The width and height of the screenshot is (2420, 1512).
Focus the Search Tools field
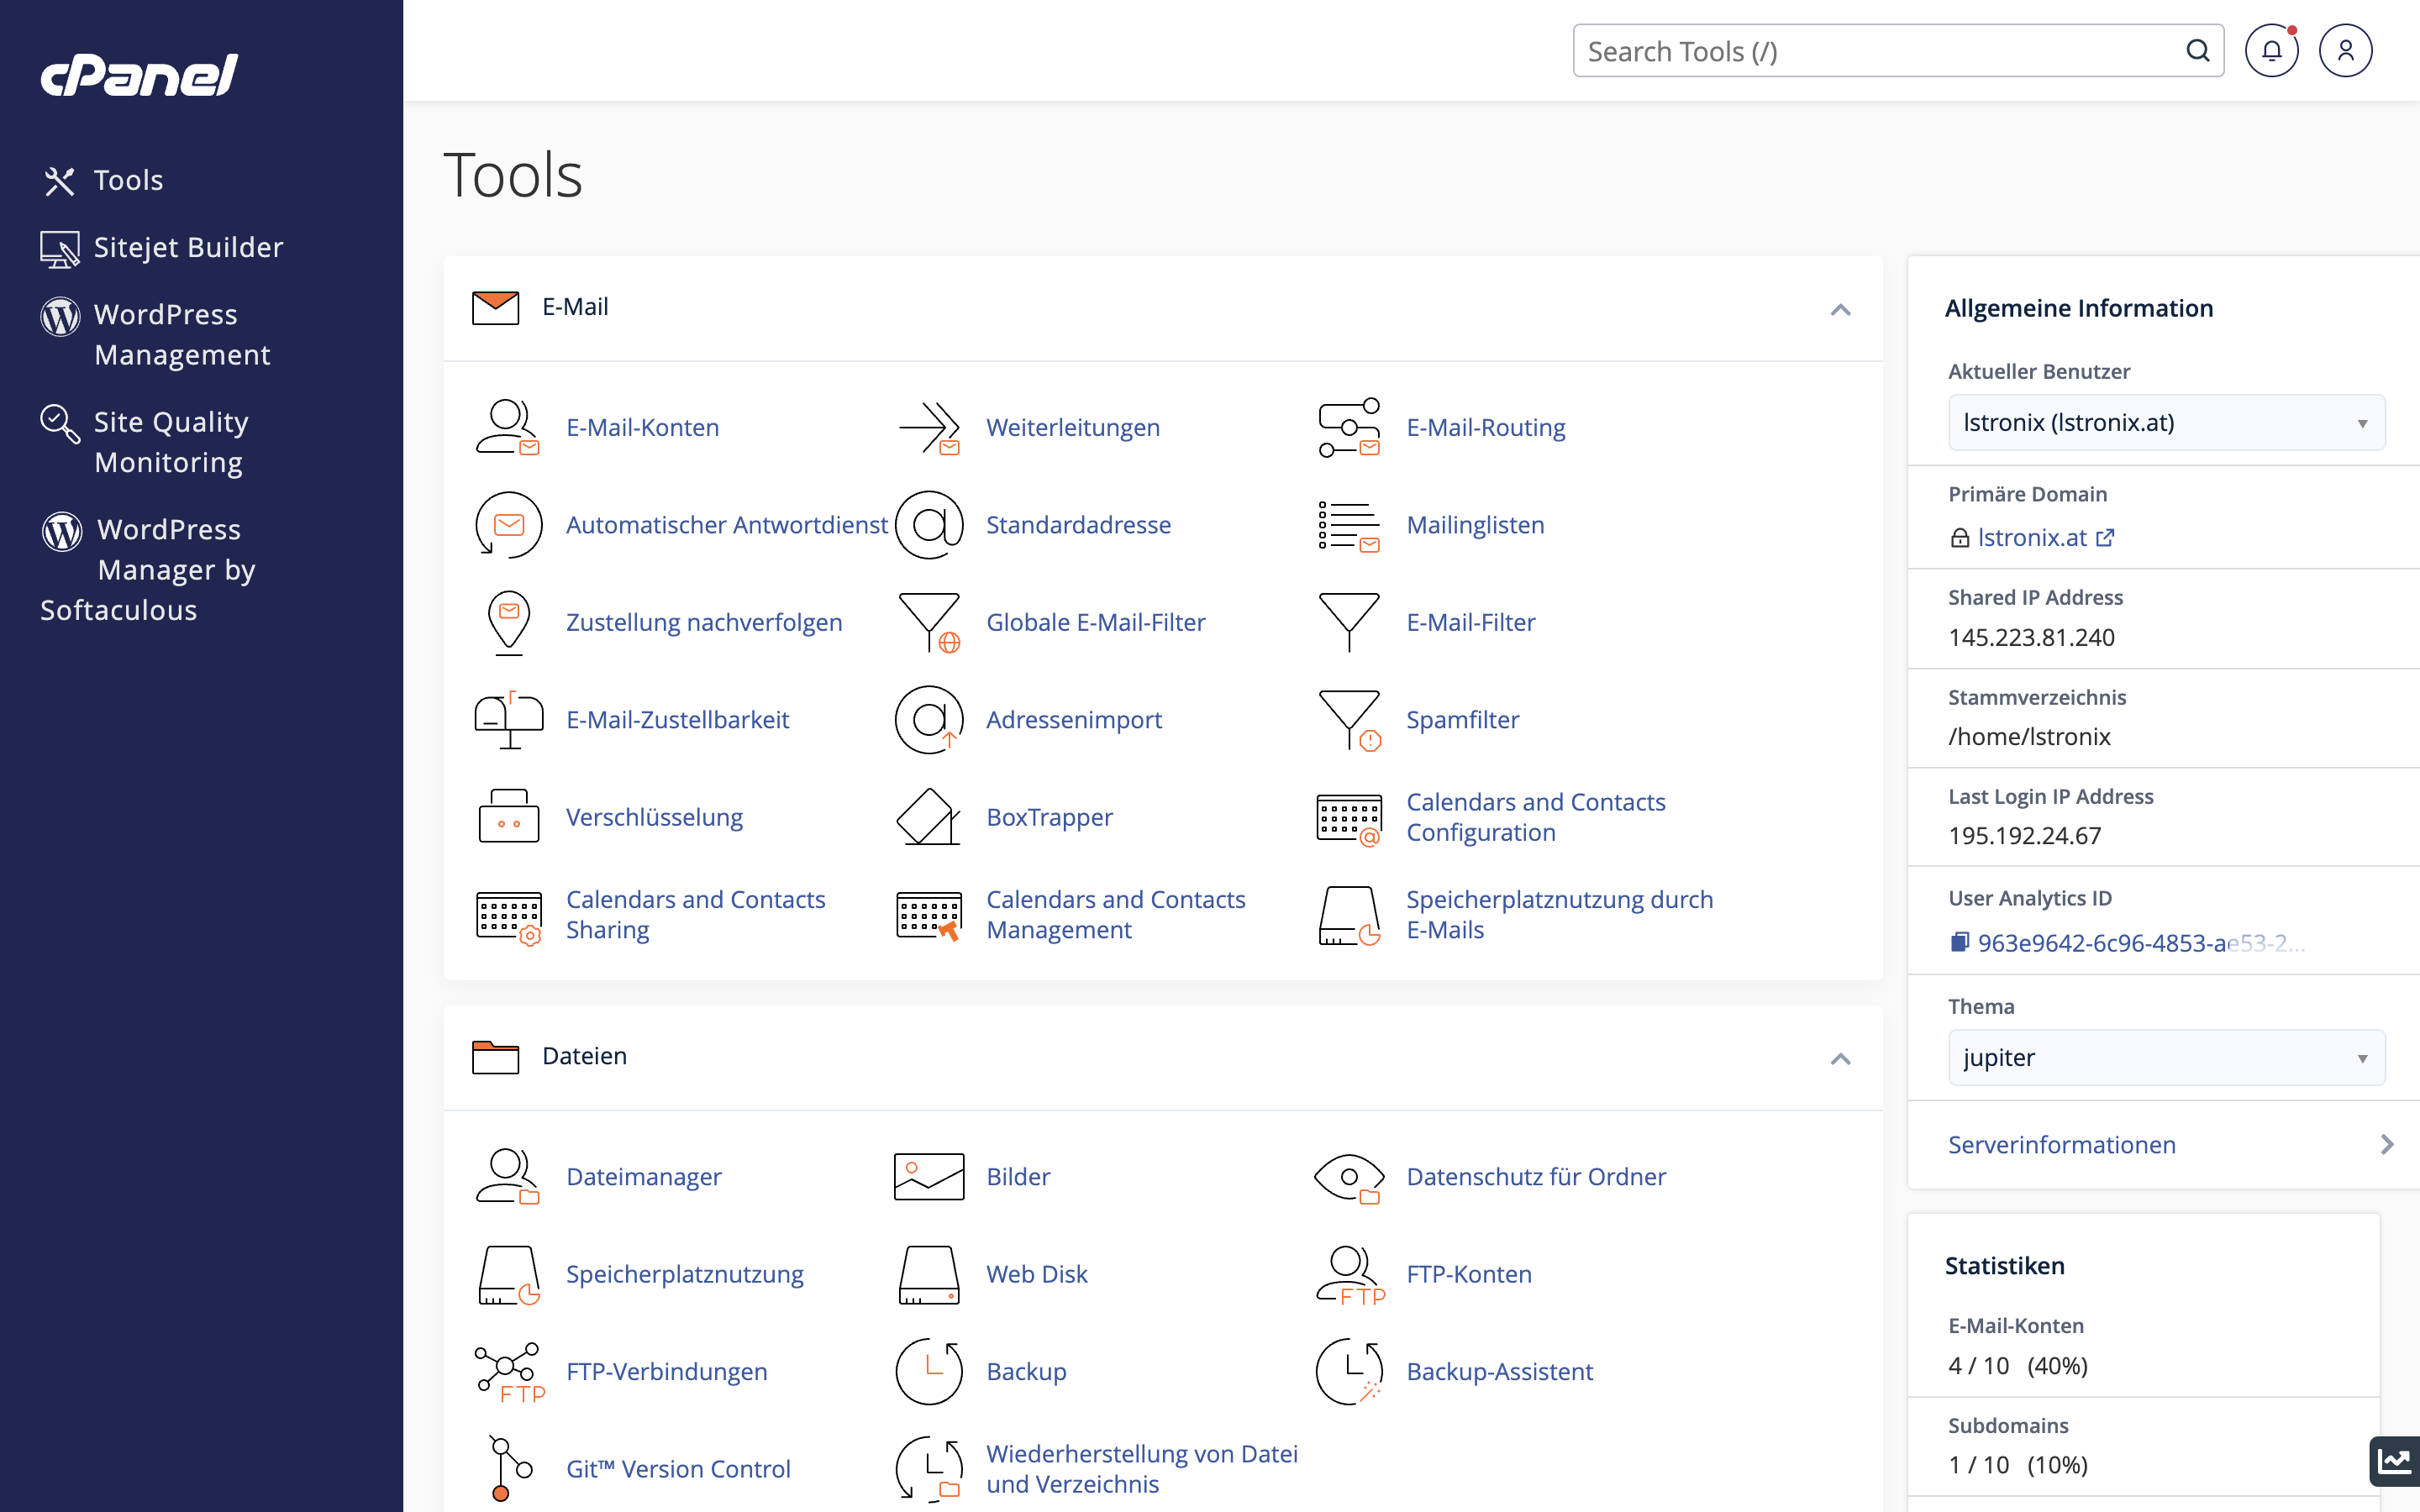[1880, 51]
